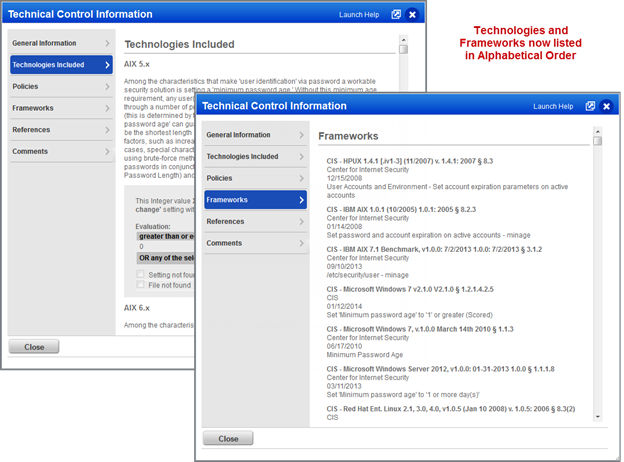624x462 pixels.
Task: Click 'CIS - Microsoft Windows 7 v2.1.0' entry
Action: pyautogui.click(x=410, y=289)
